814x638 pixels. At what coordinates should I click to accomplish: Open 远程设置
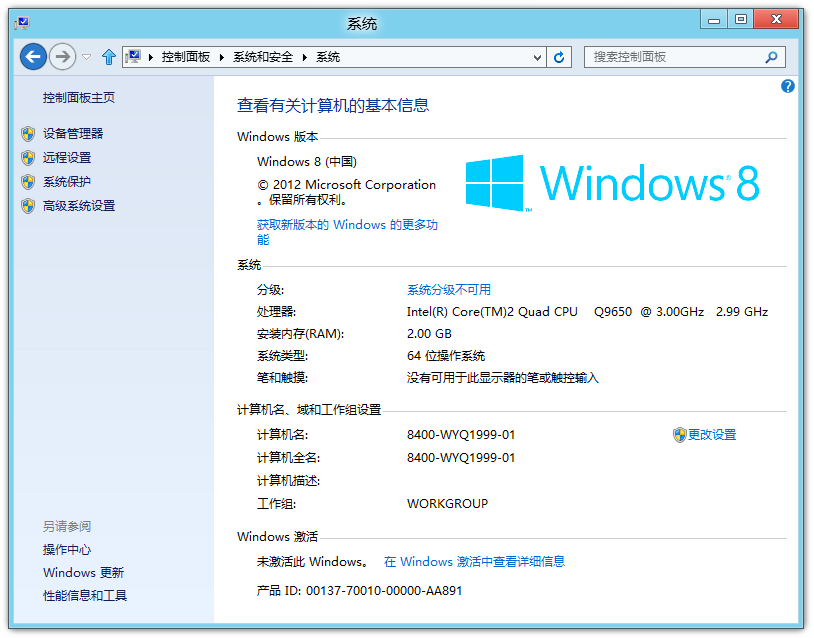pos(67,158)
